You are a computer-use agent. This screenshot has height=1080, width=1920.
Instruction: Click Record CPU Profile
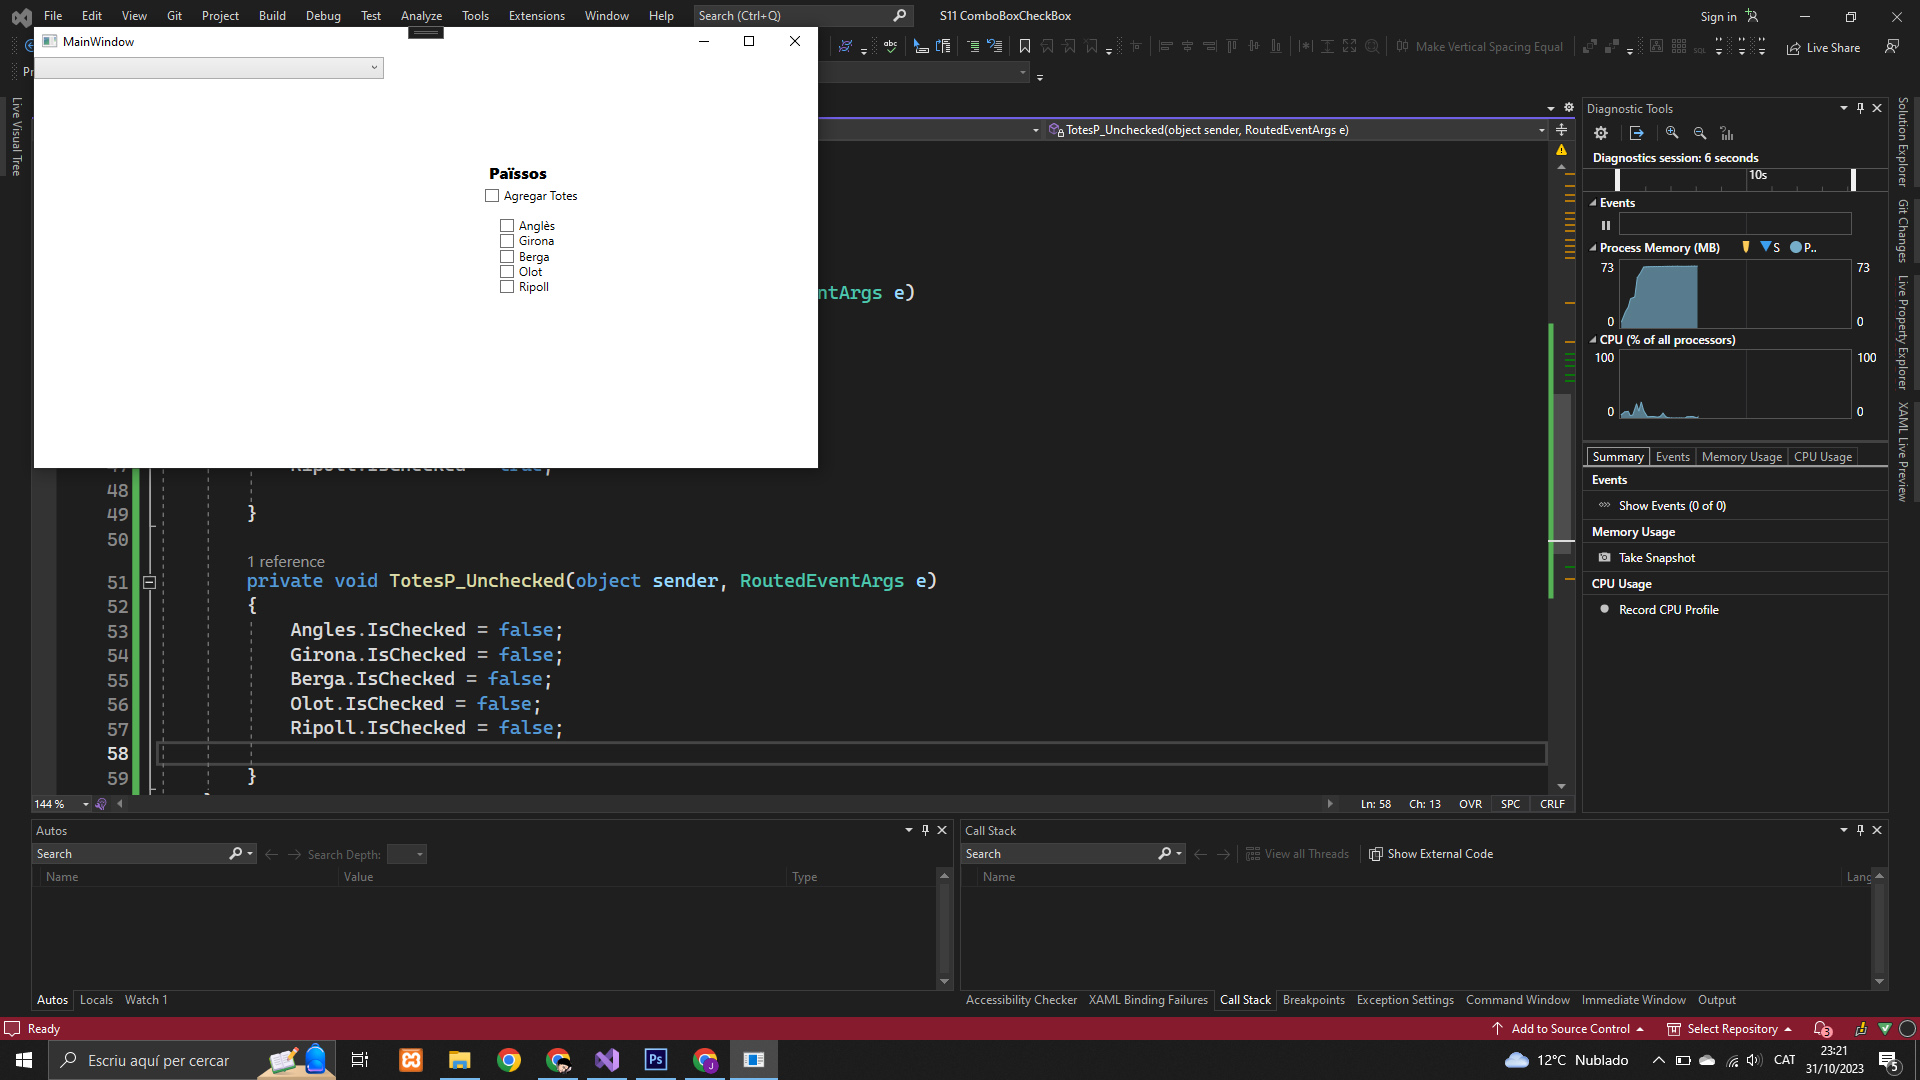coord(1668,610)
